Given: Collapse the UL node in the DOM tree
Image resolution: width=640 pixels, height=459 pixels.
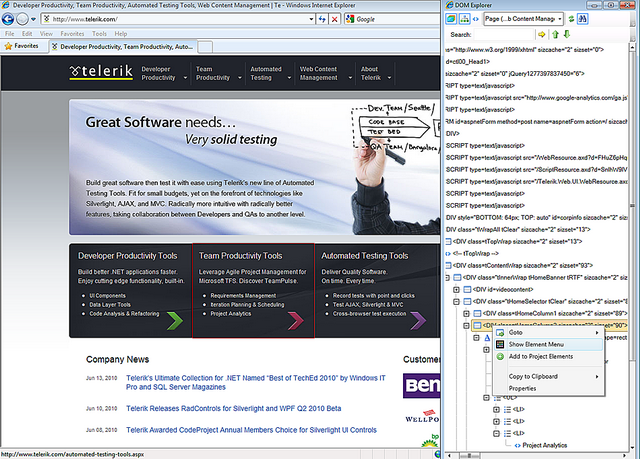Looking at the screenshot, I should pyautogui.click(x=487, y=397).
